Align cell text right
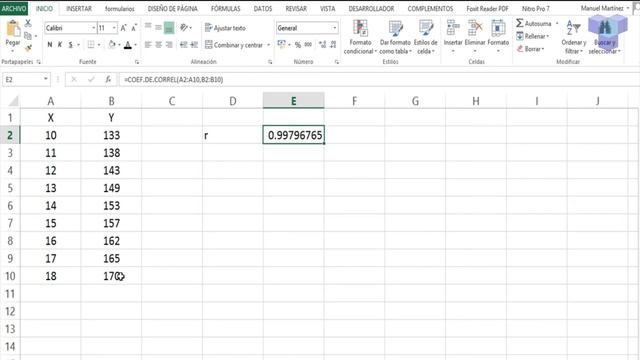640x360 pixels. point(169,44)
